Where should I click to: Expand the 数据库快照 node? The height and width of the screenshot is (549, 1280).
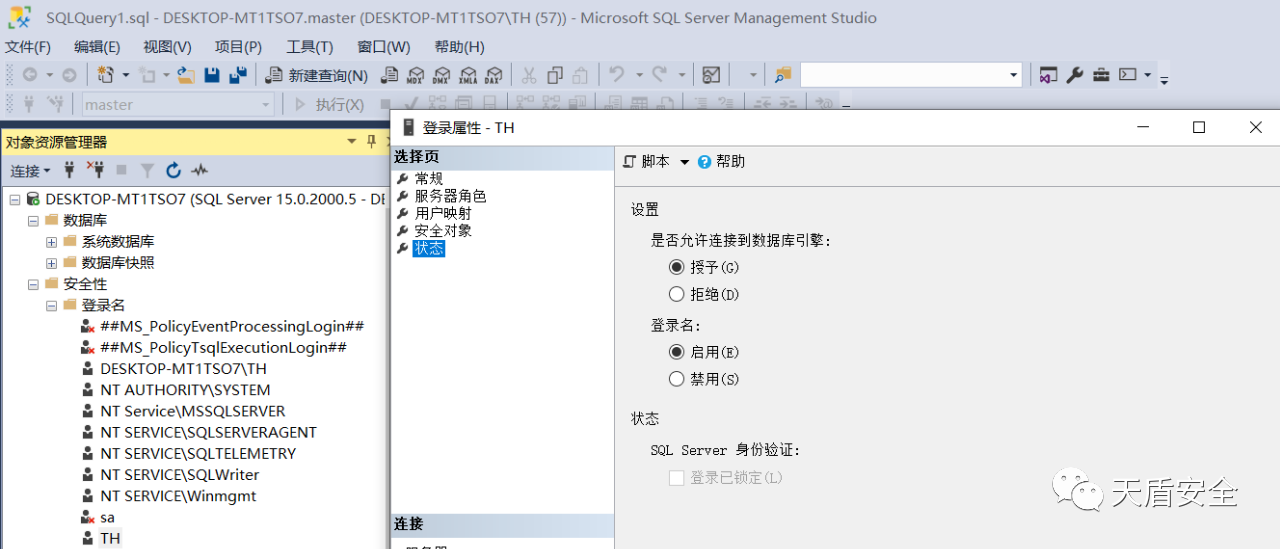[x=51, y=263]
